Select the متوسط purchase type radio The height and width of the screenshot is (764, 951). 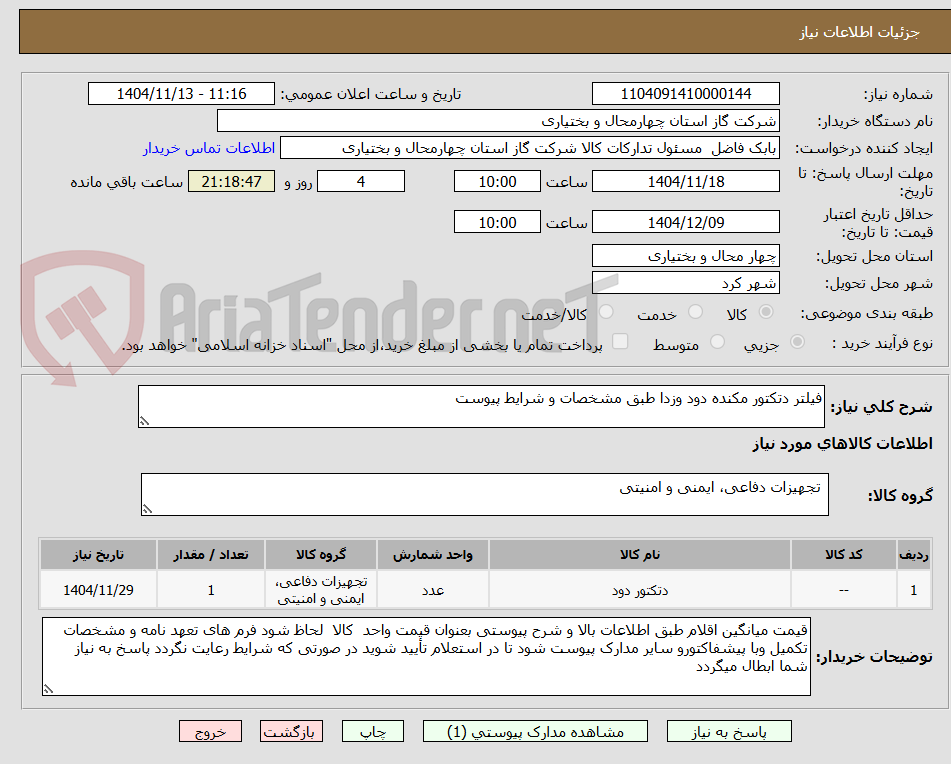tap(717, 342)
